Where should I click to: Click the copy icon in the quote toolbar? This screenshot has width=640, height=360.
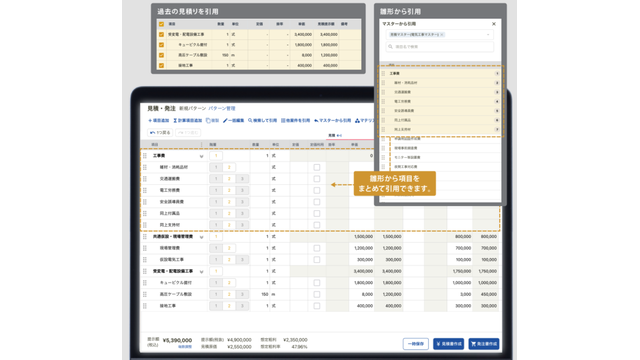point(208,121)
